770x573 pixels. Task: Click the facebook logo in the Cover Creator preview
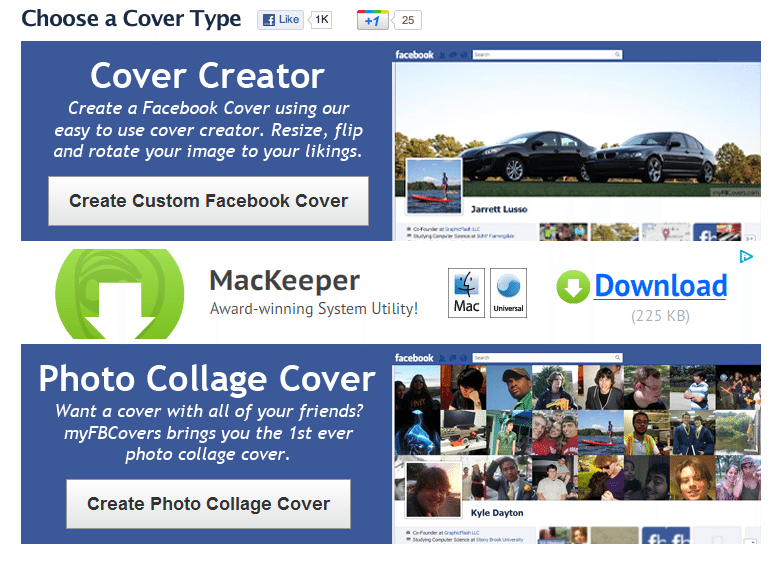click(414, 55)
